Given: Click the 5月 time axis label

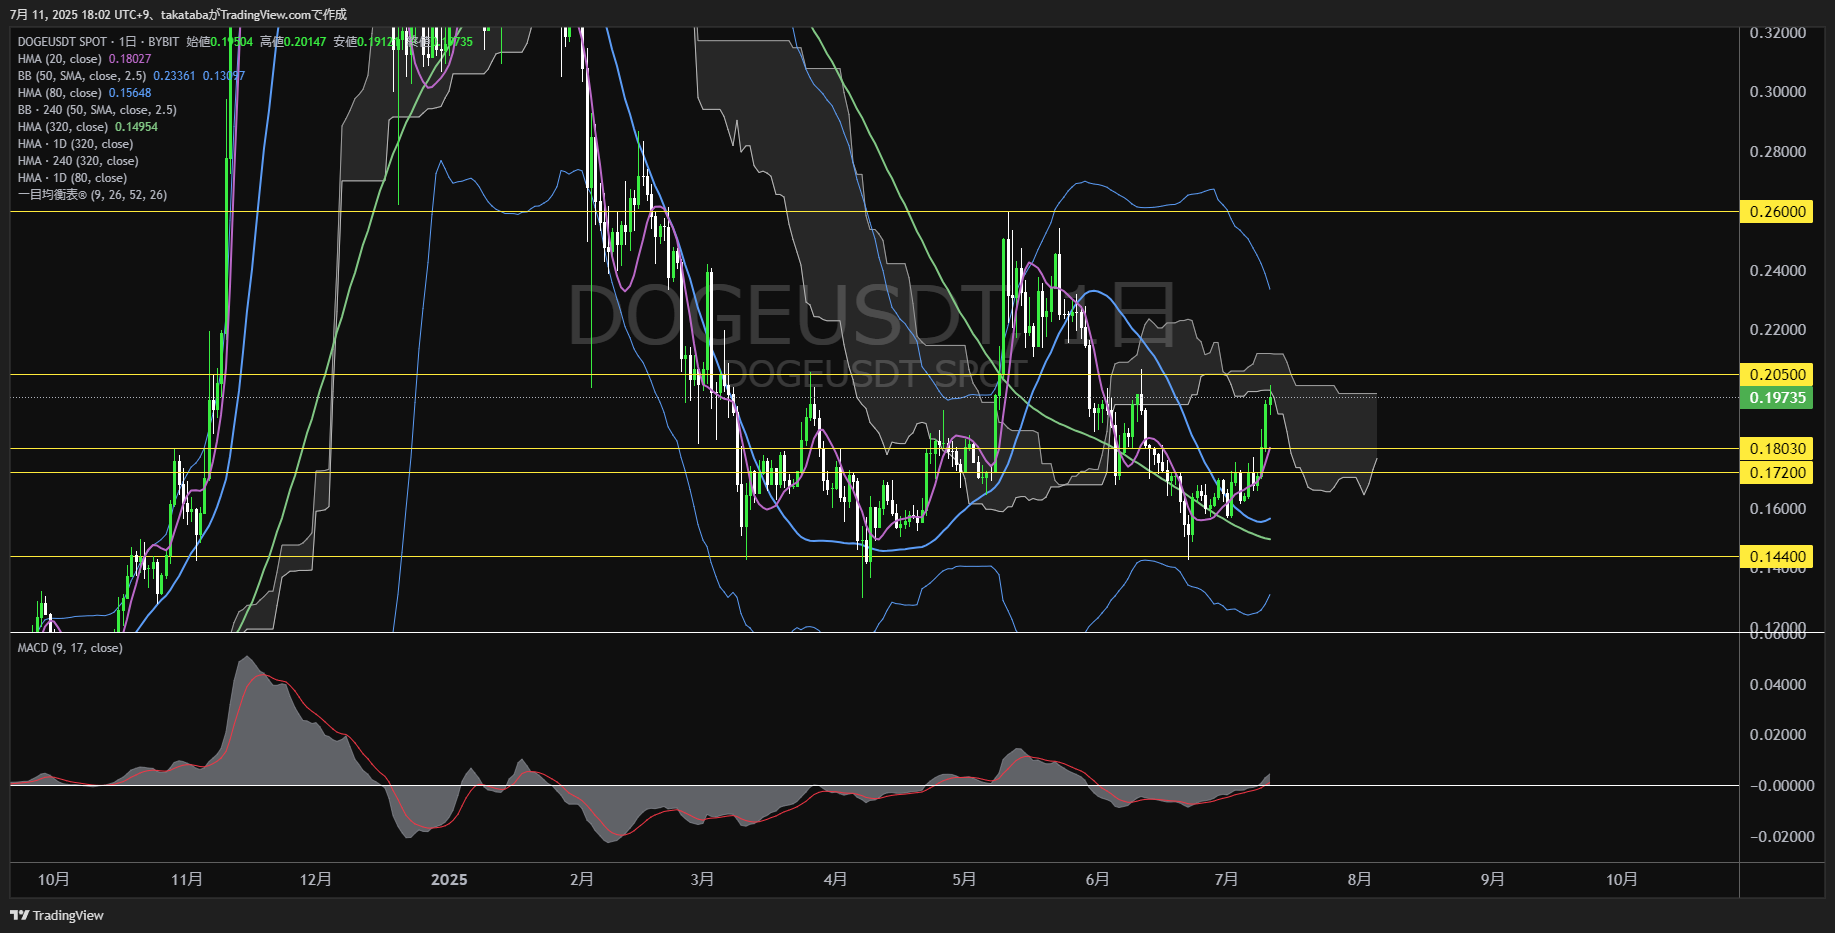Looking at the screenshot, I should [965, 879].
